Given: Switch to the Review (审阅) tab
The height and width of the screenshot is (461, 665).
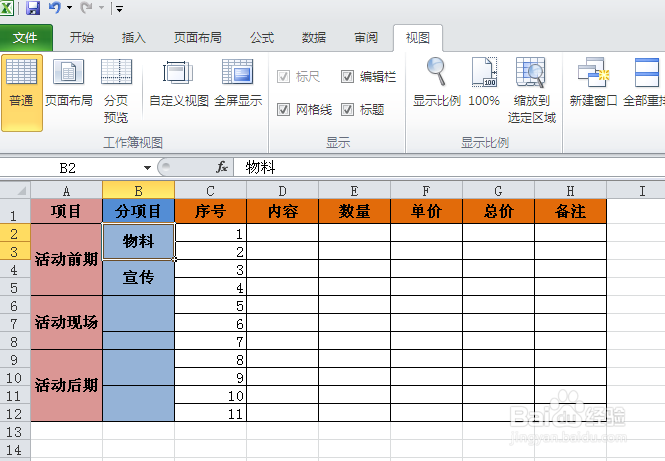Looking at the screenshot, I should pos(366,38).
